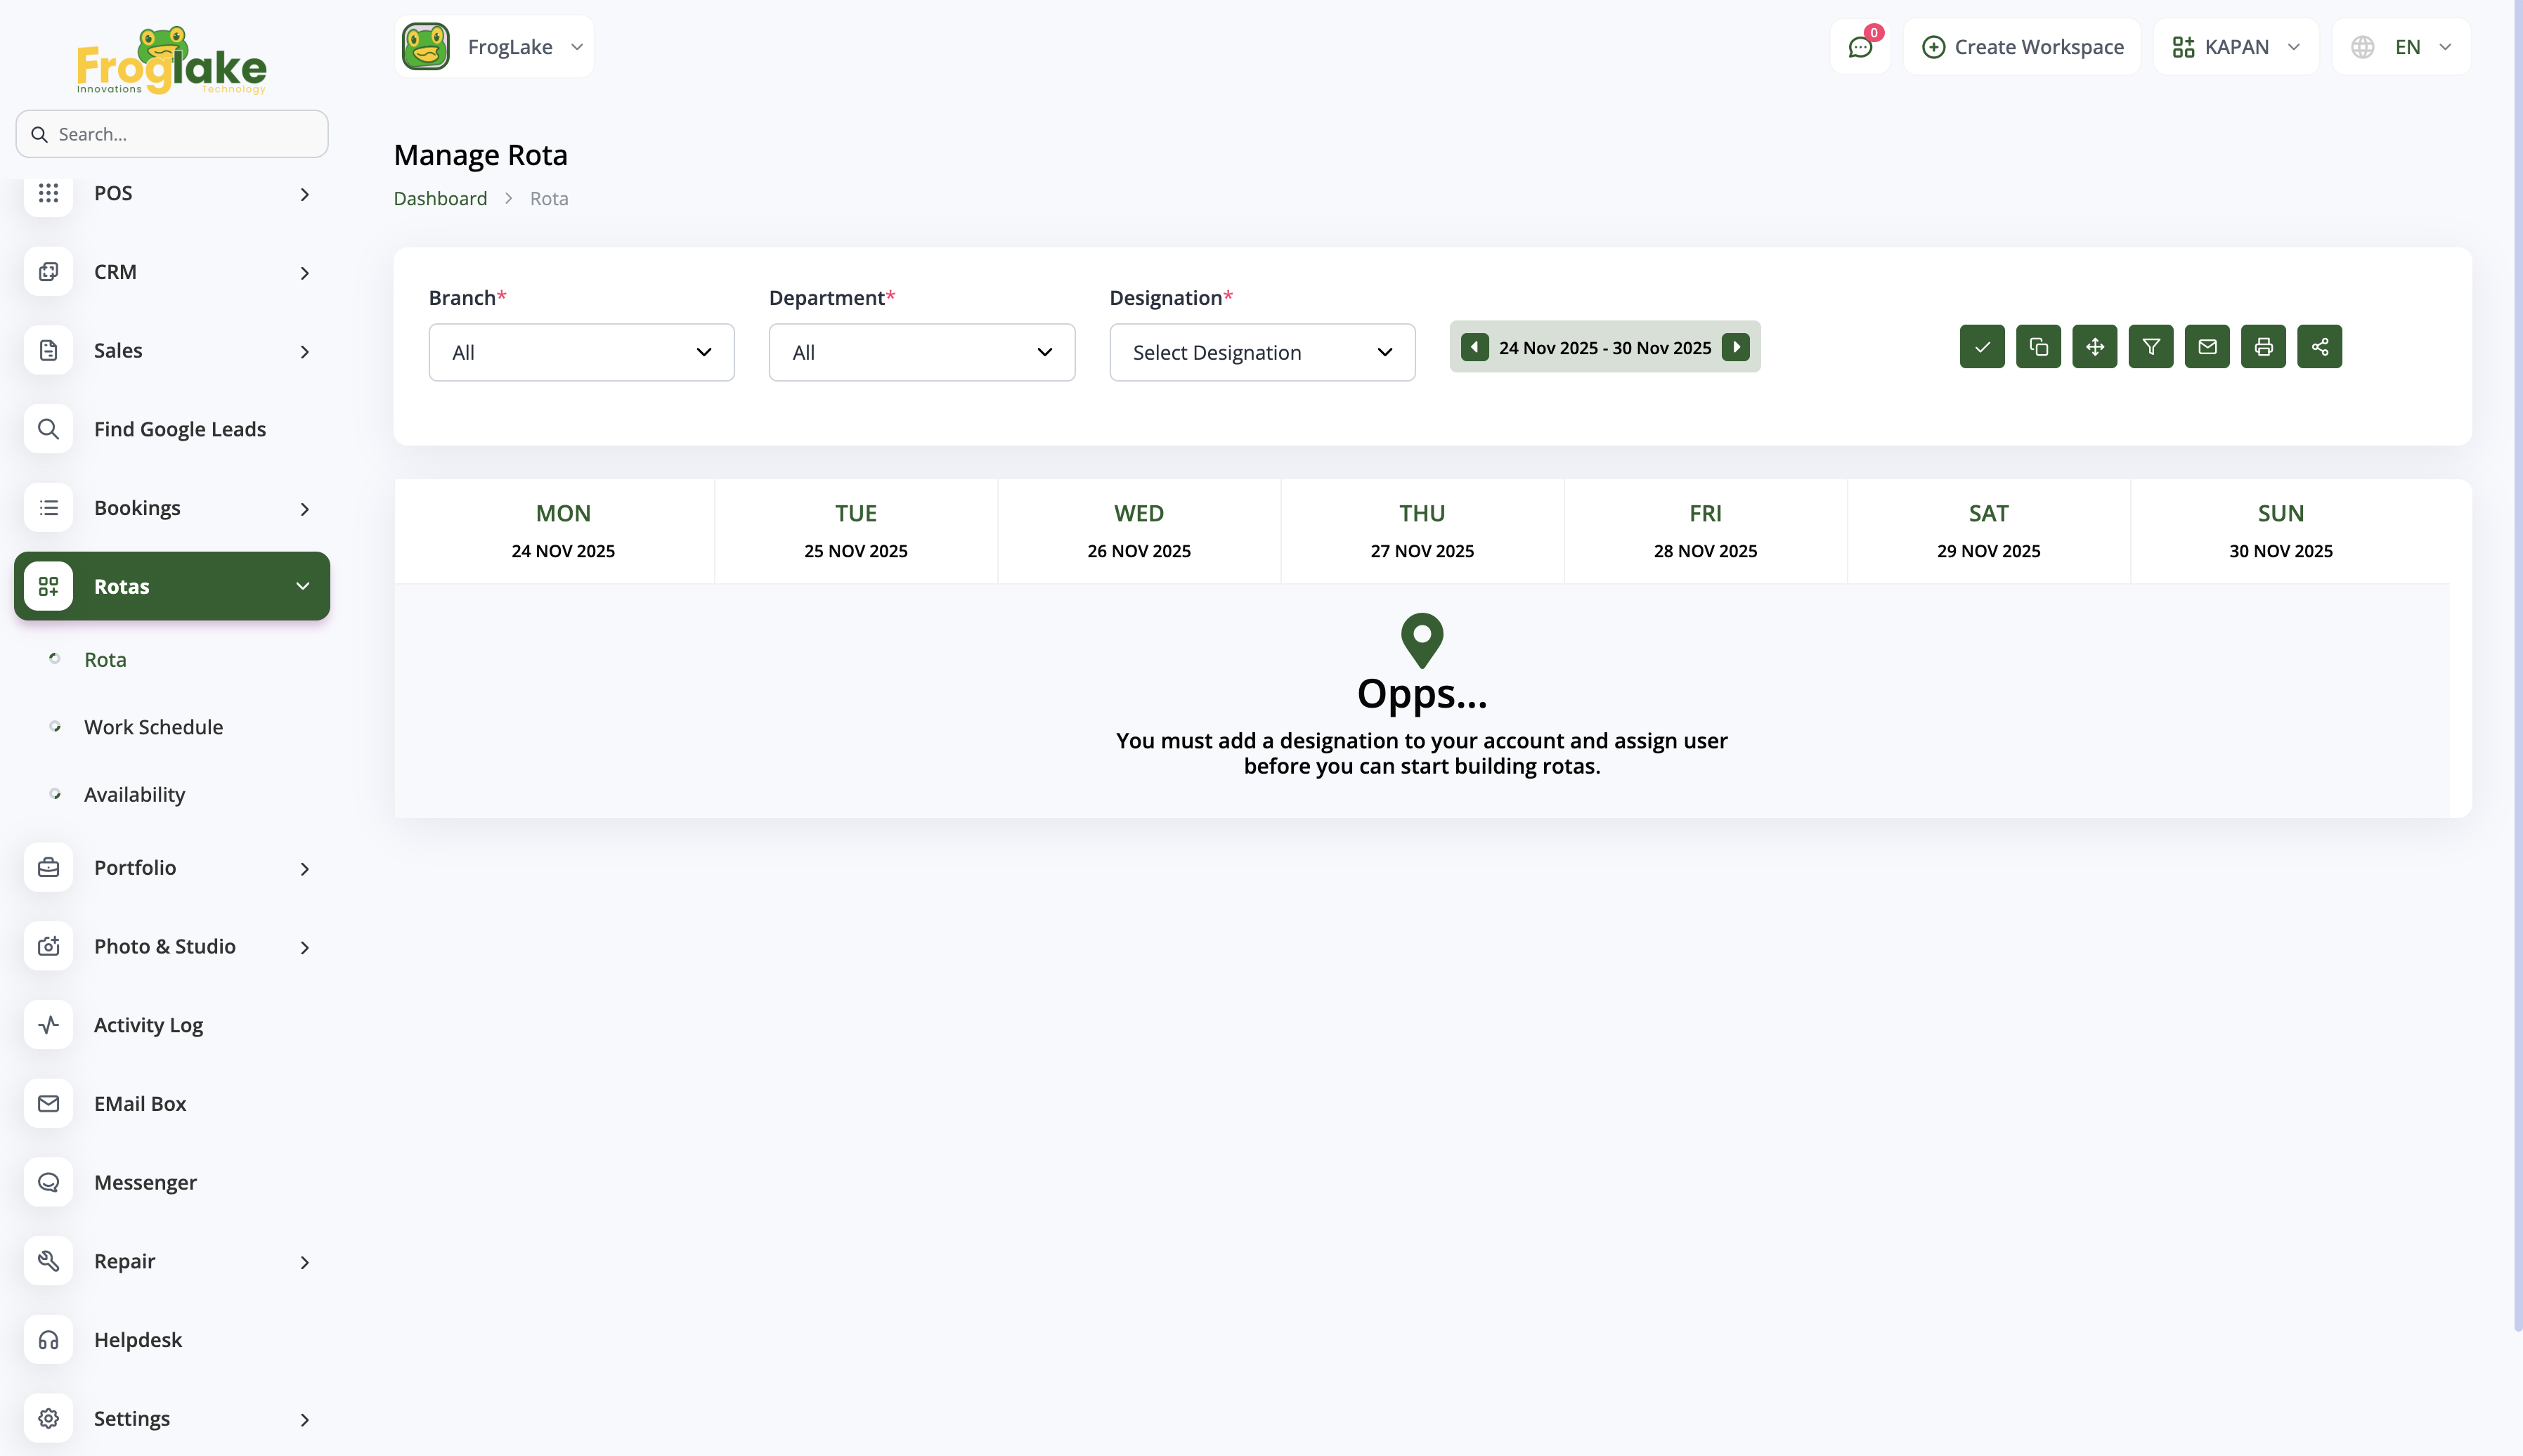The height and width of the screenshot is (1456, 2523).
Task: Click the copy rota icon button
Action: 2038,347
